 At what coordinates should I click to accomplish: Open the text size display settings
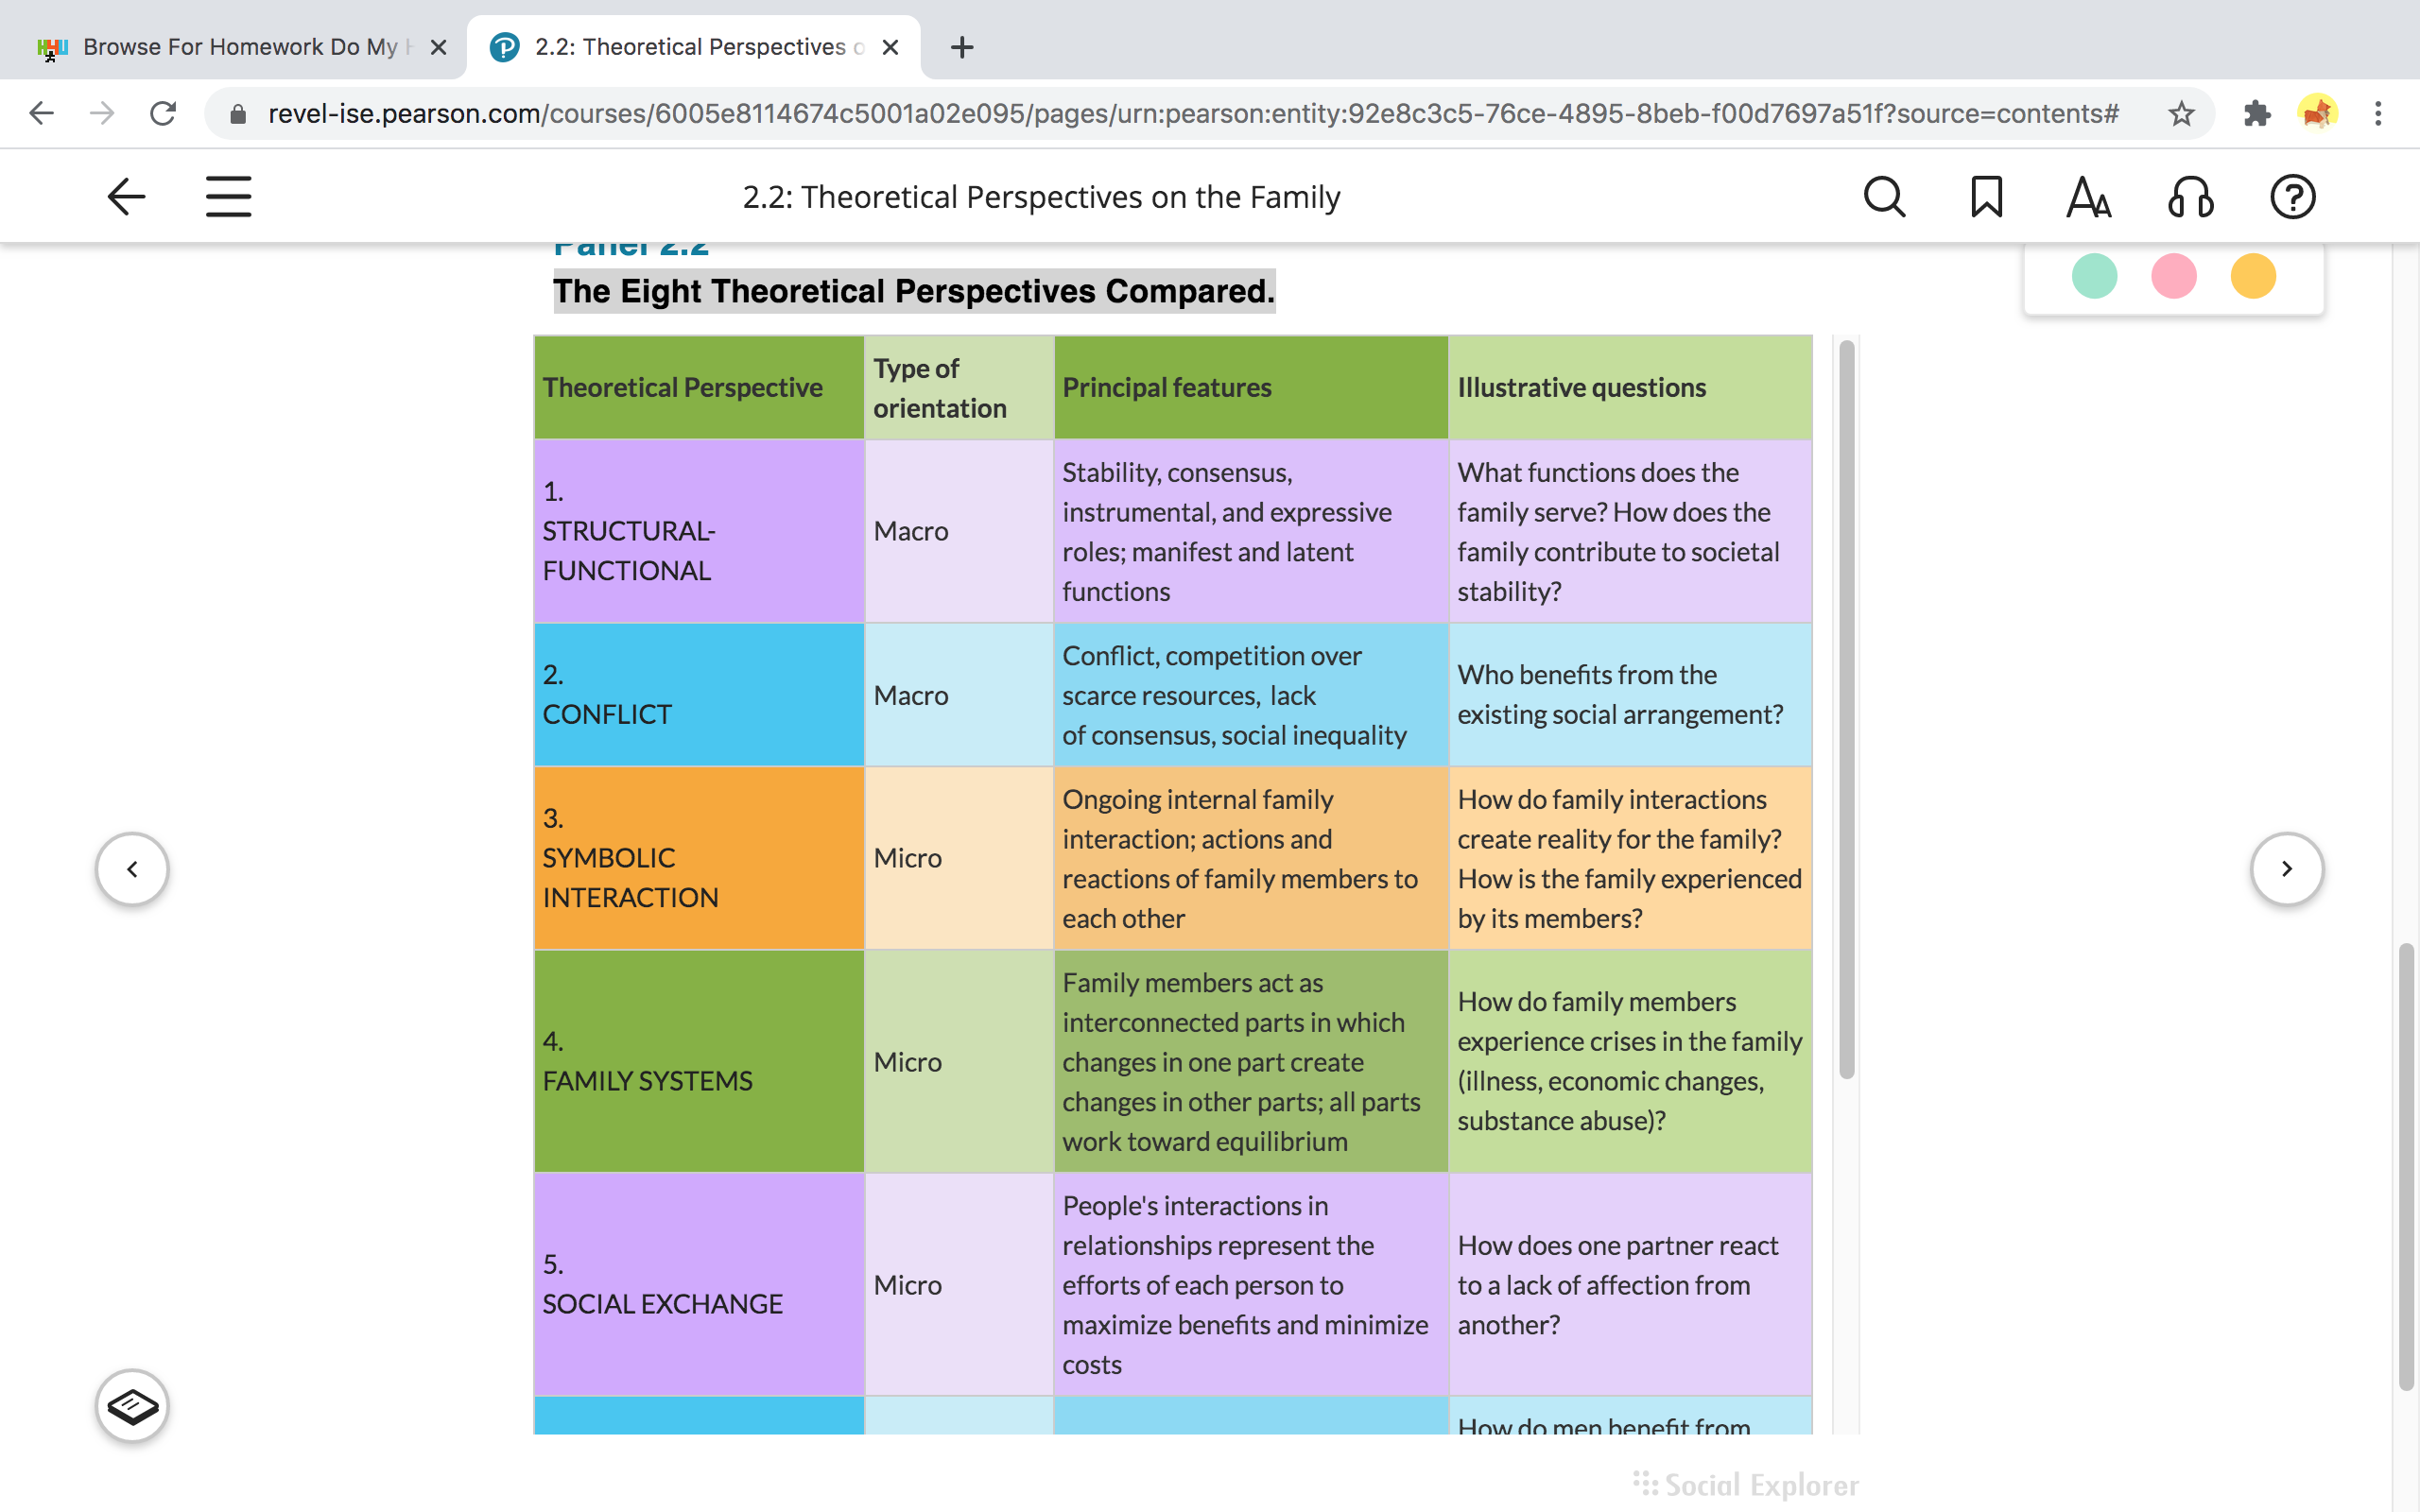(2088, 197)
